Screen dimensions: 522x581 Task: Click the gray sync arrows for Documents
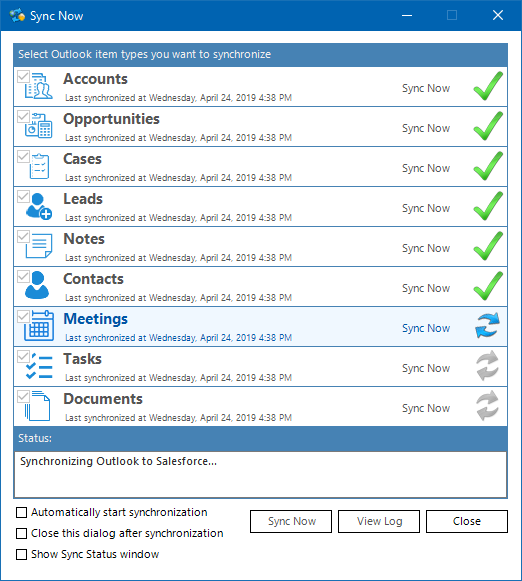coord(488,406)
